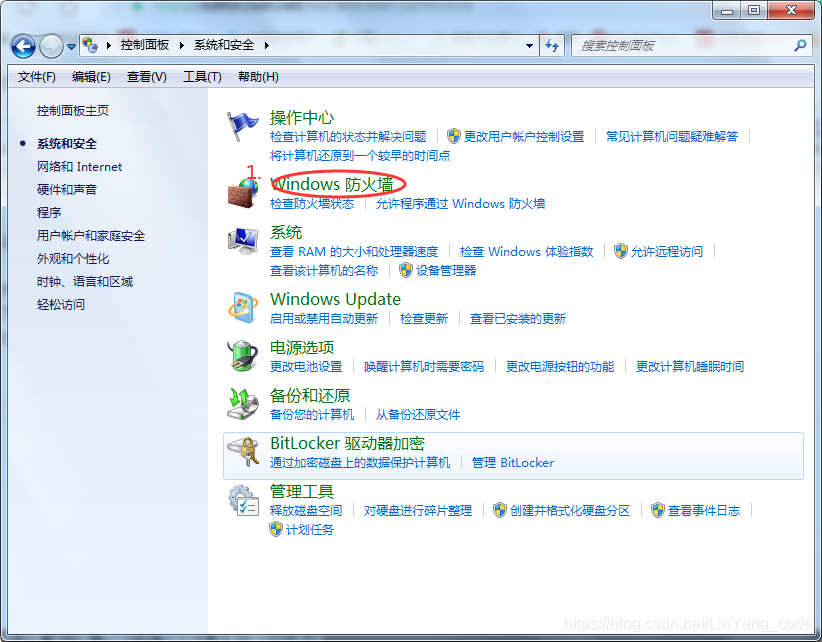822x642 pixels.
Task: Click the Backup and Restore icon
Action: pos(243,404)
